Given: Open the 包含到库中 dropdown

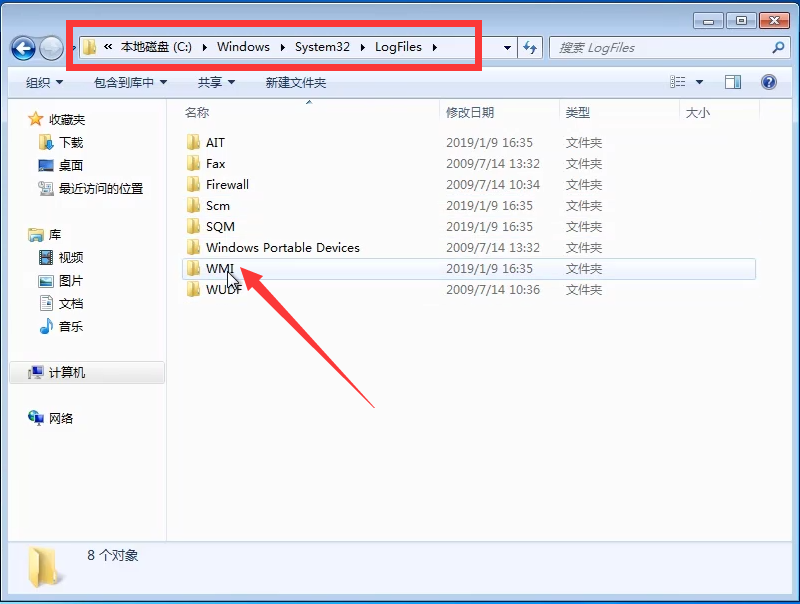Looking at the screenshot, I should pos(131,82).
